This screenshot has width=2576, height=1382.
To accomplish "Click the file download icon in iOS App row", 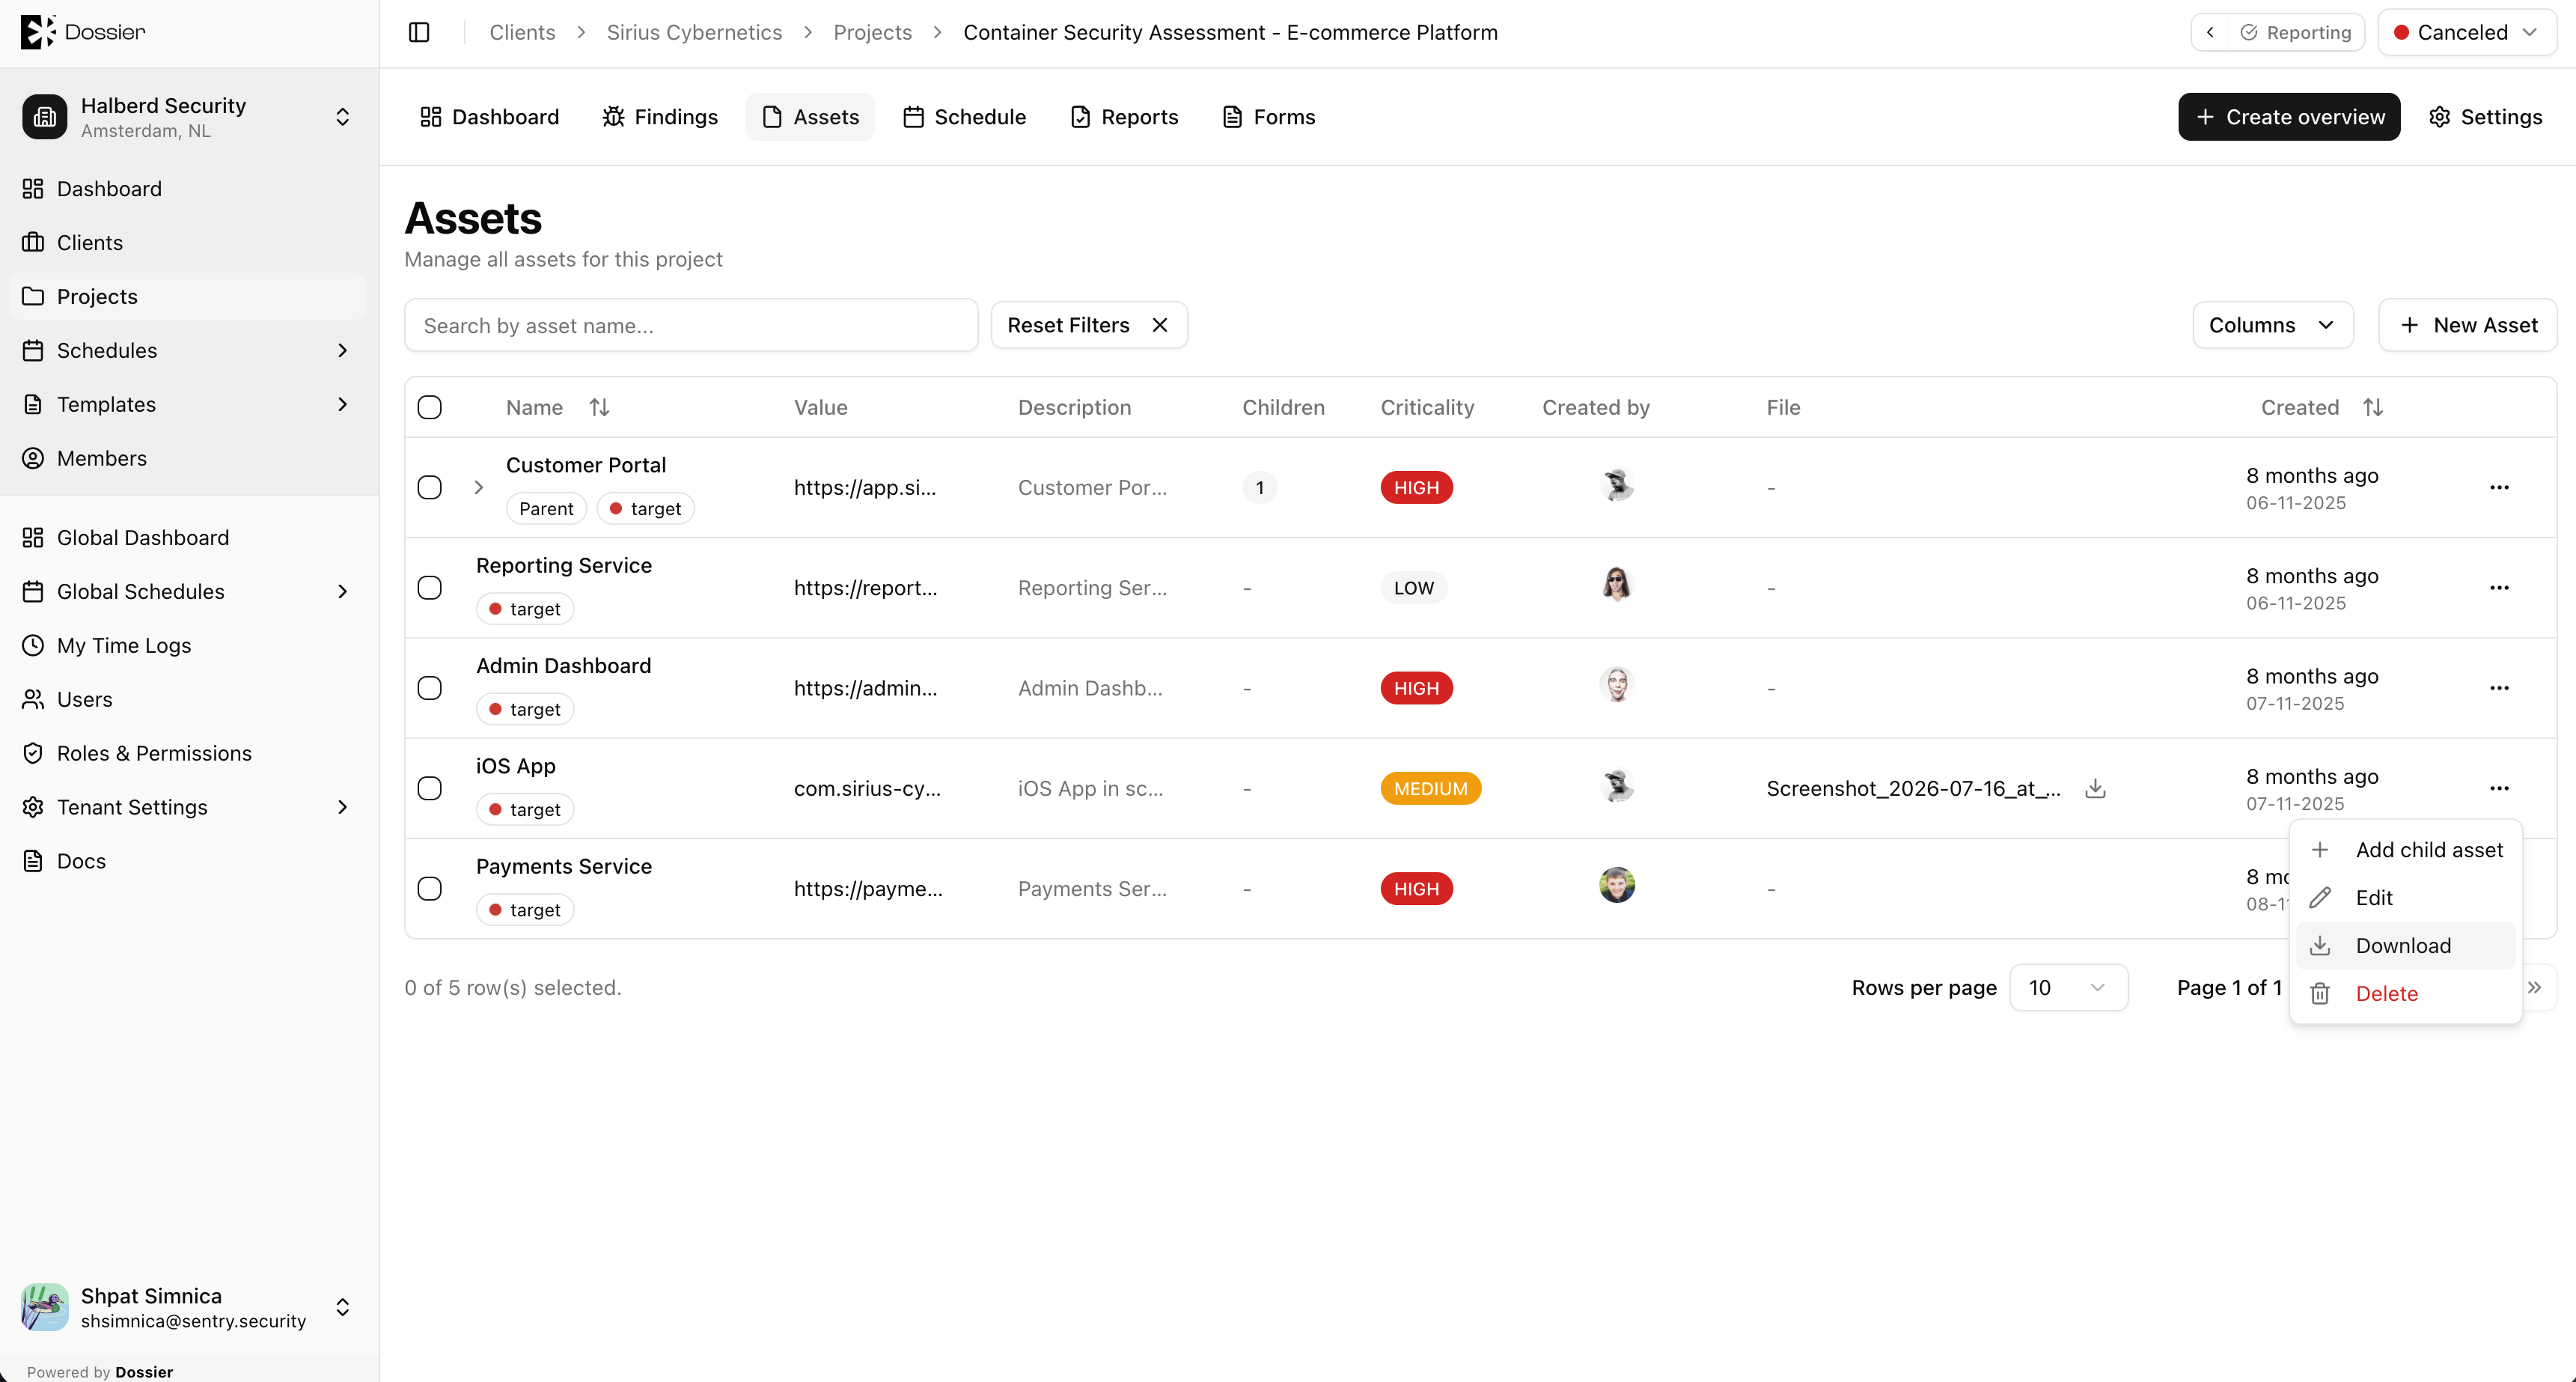I will (x=2095, y=788).
